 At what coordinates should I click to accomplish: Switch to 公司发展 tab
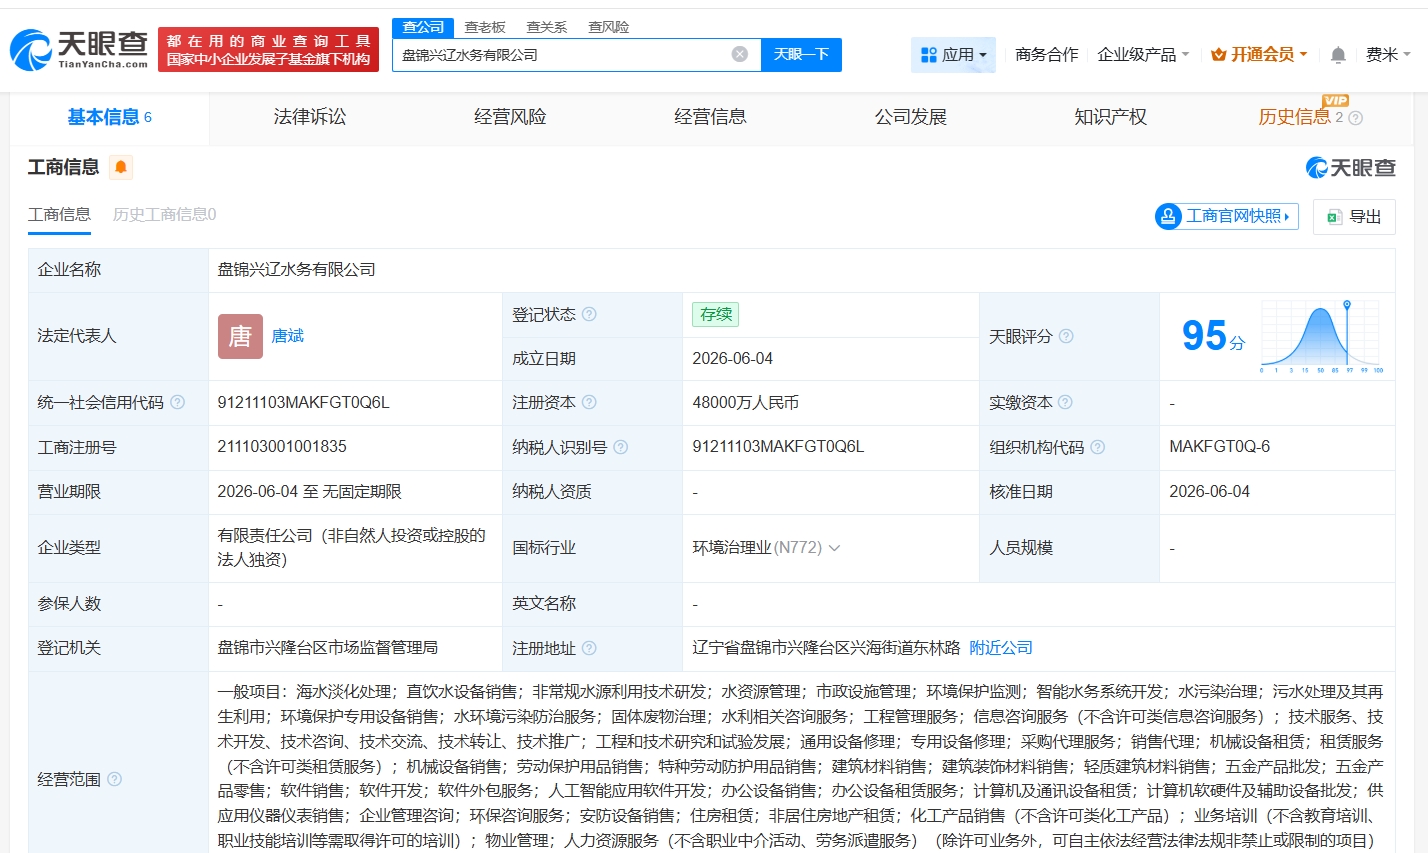click(910, 118)
